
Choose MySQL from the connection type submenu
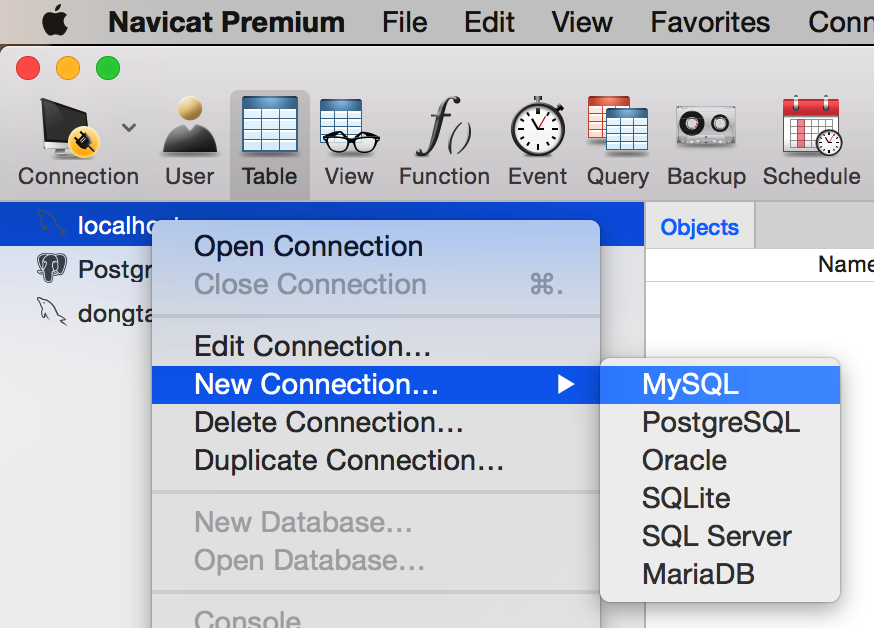(x=689, y=384)
